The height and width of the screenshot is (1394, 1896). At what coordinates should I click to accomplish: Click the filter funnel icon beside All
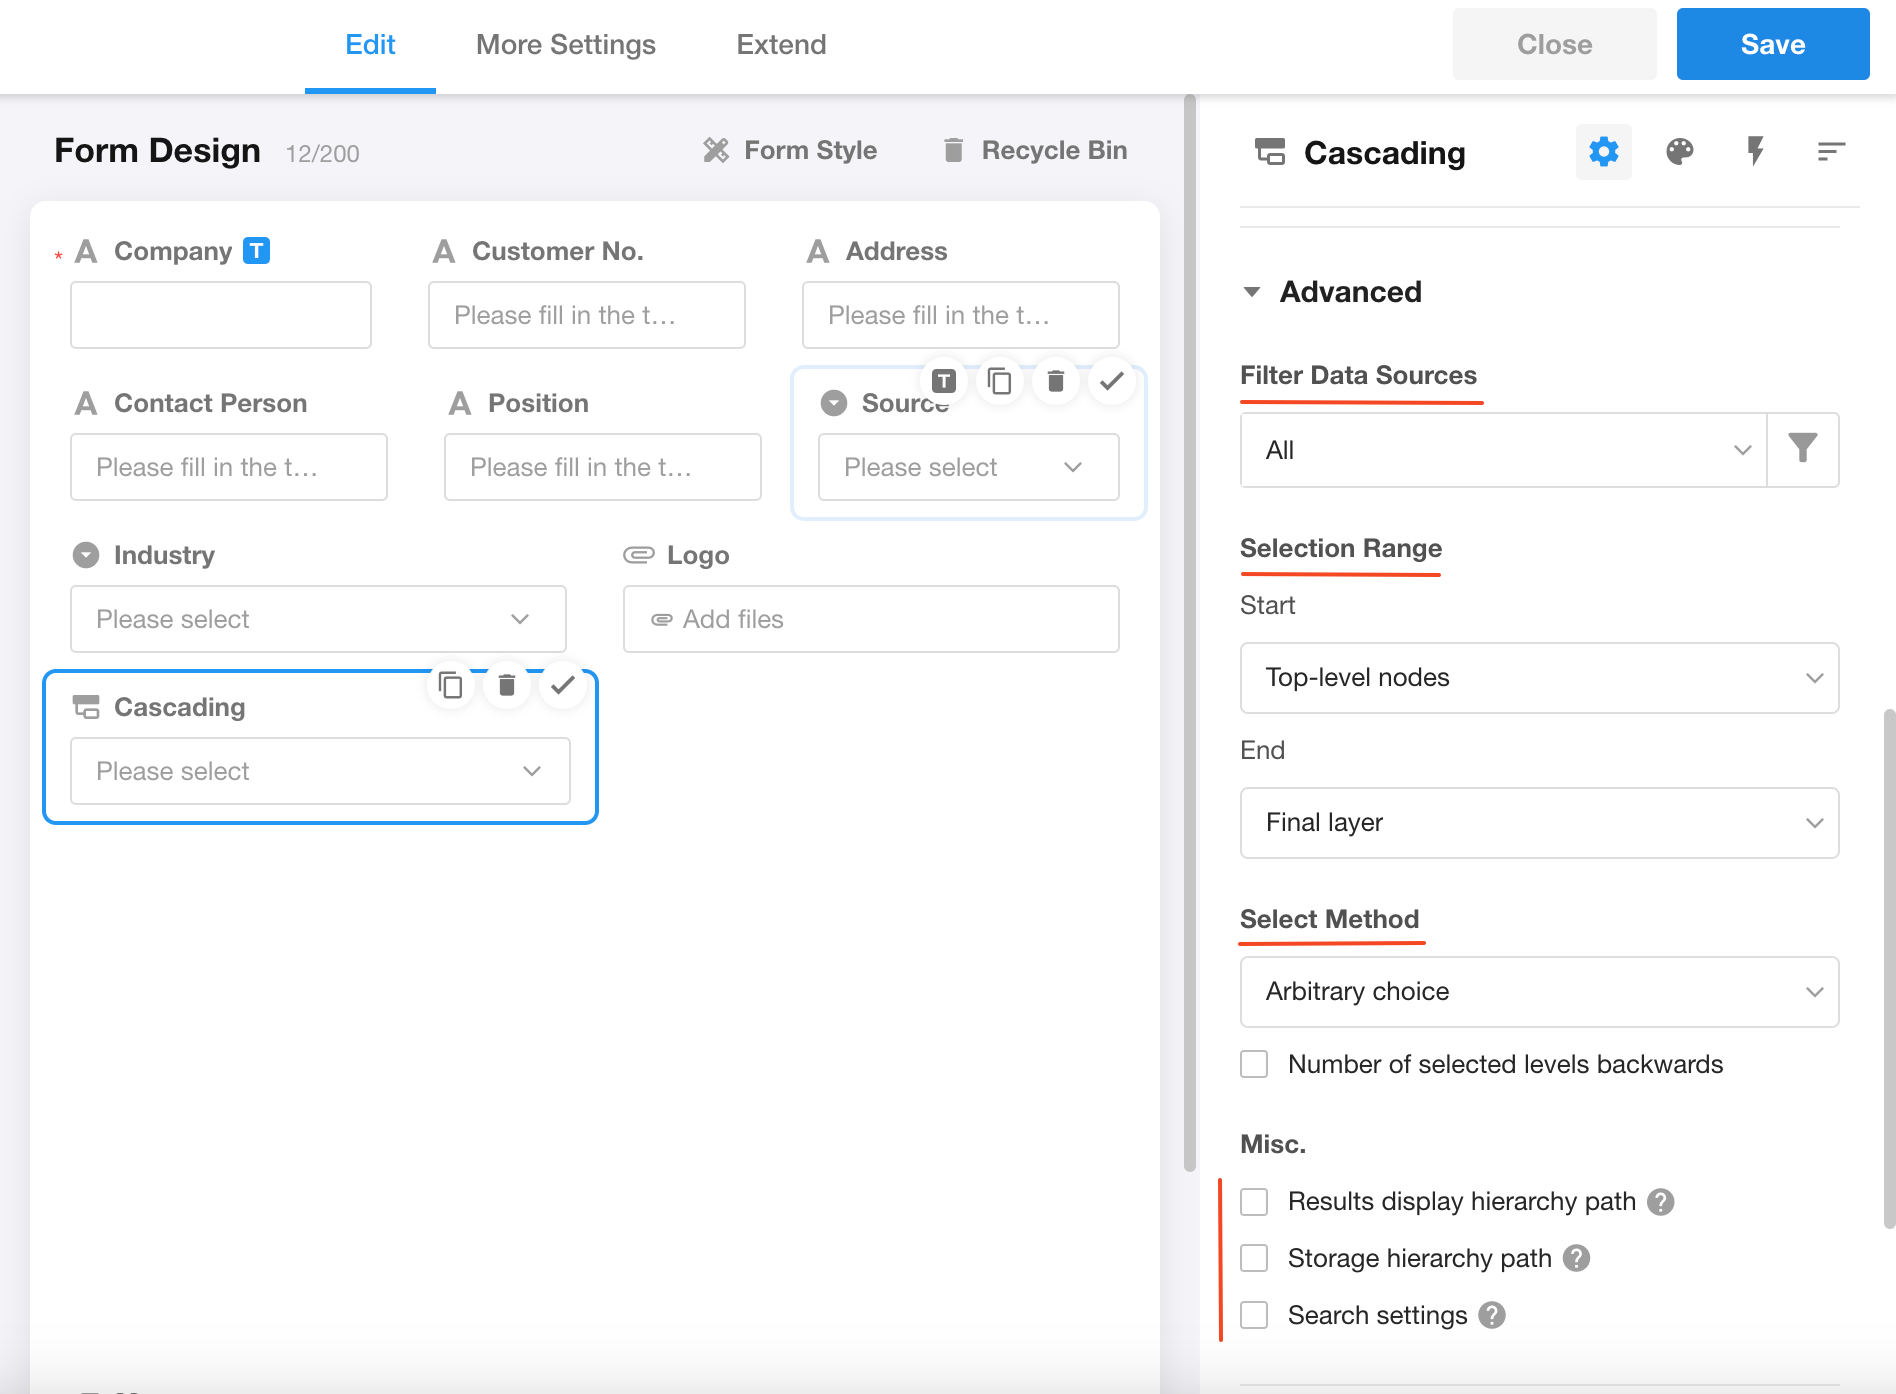coord(1802,449)
